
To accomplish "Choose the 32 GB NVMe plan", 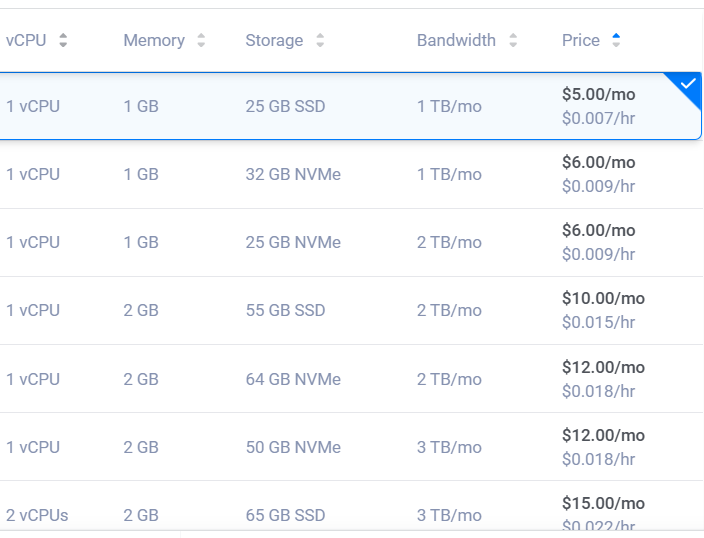I will (293, 174).
